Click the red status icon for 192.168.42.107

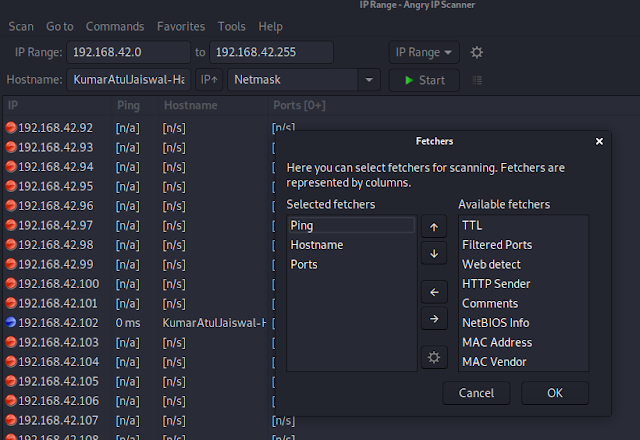(x=11, y=420)
